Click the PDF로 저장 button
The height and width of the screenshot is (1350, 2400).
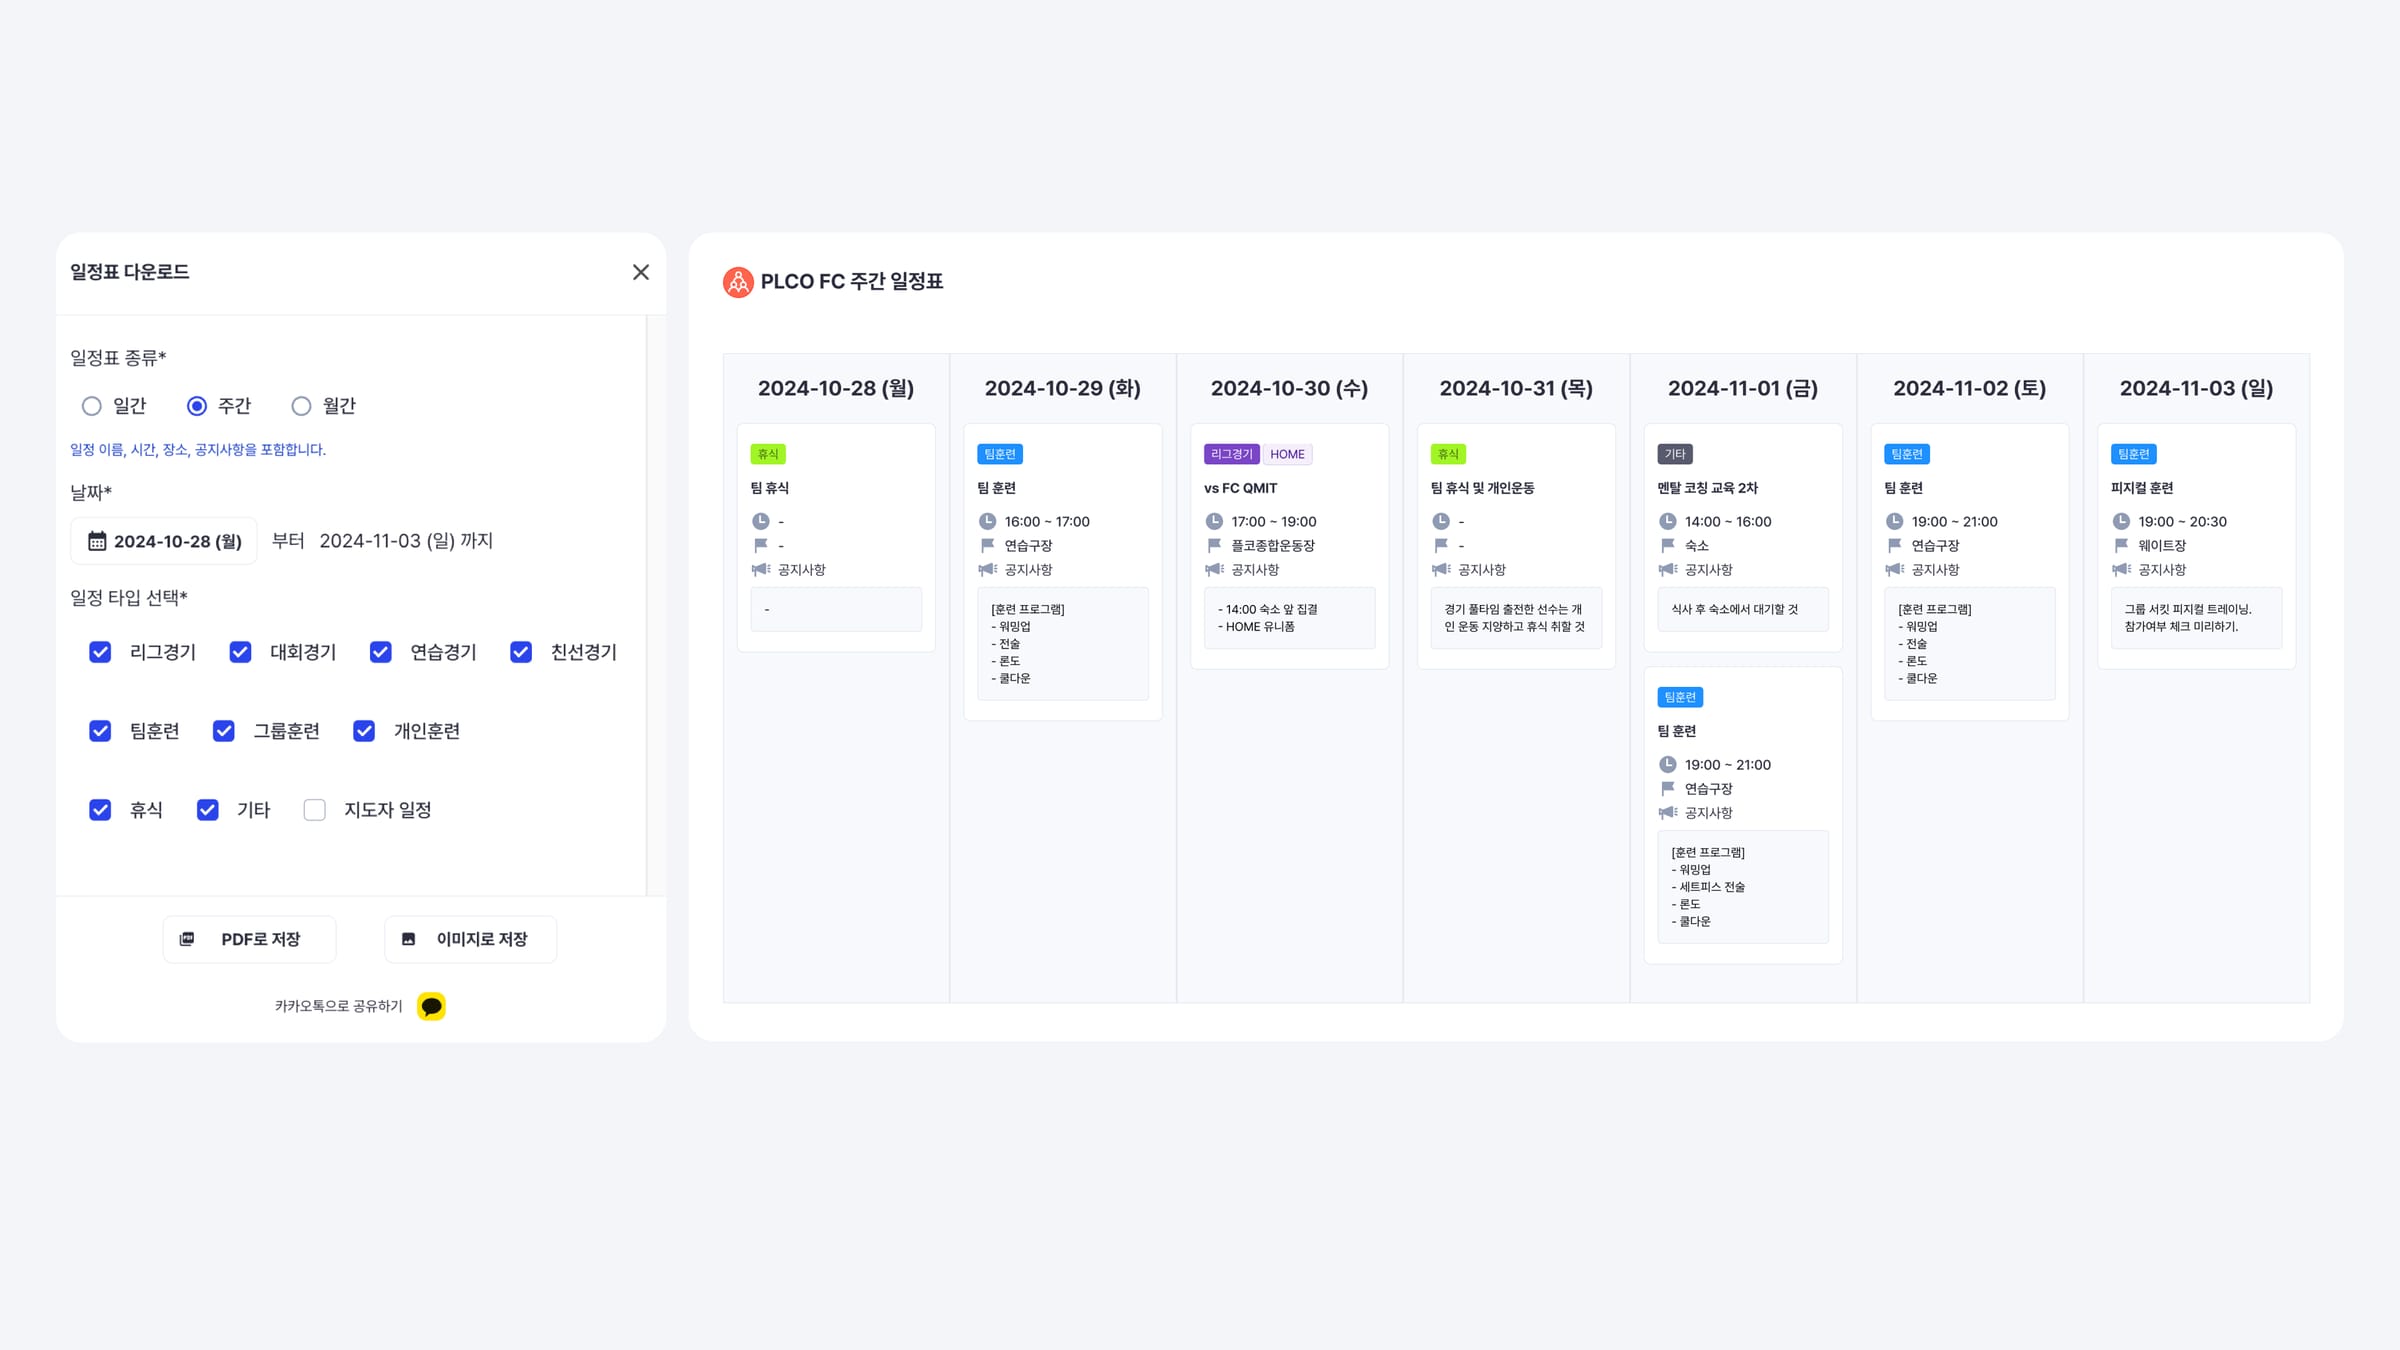[249, 939]
